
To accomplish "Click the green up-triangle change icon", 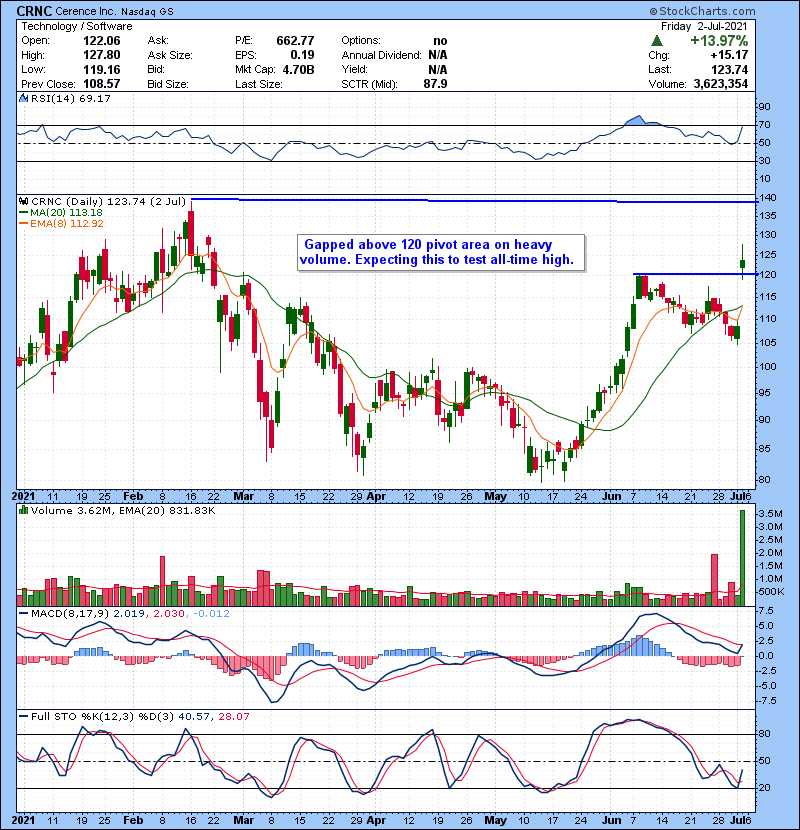I will (657, 40).
